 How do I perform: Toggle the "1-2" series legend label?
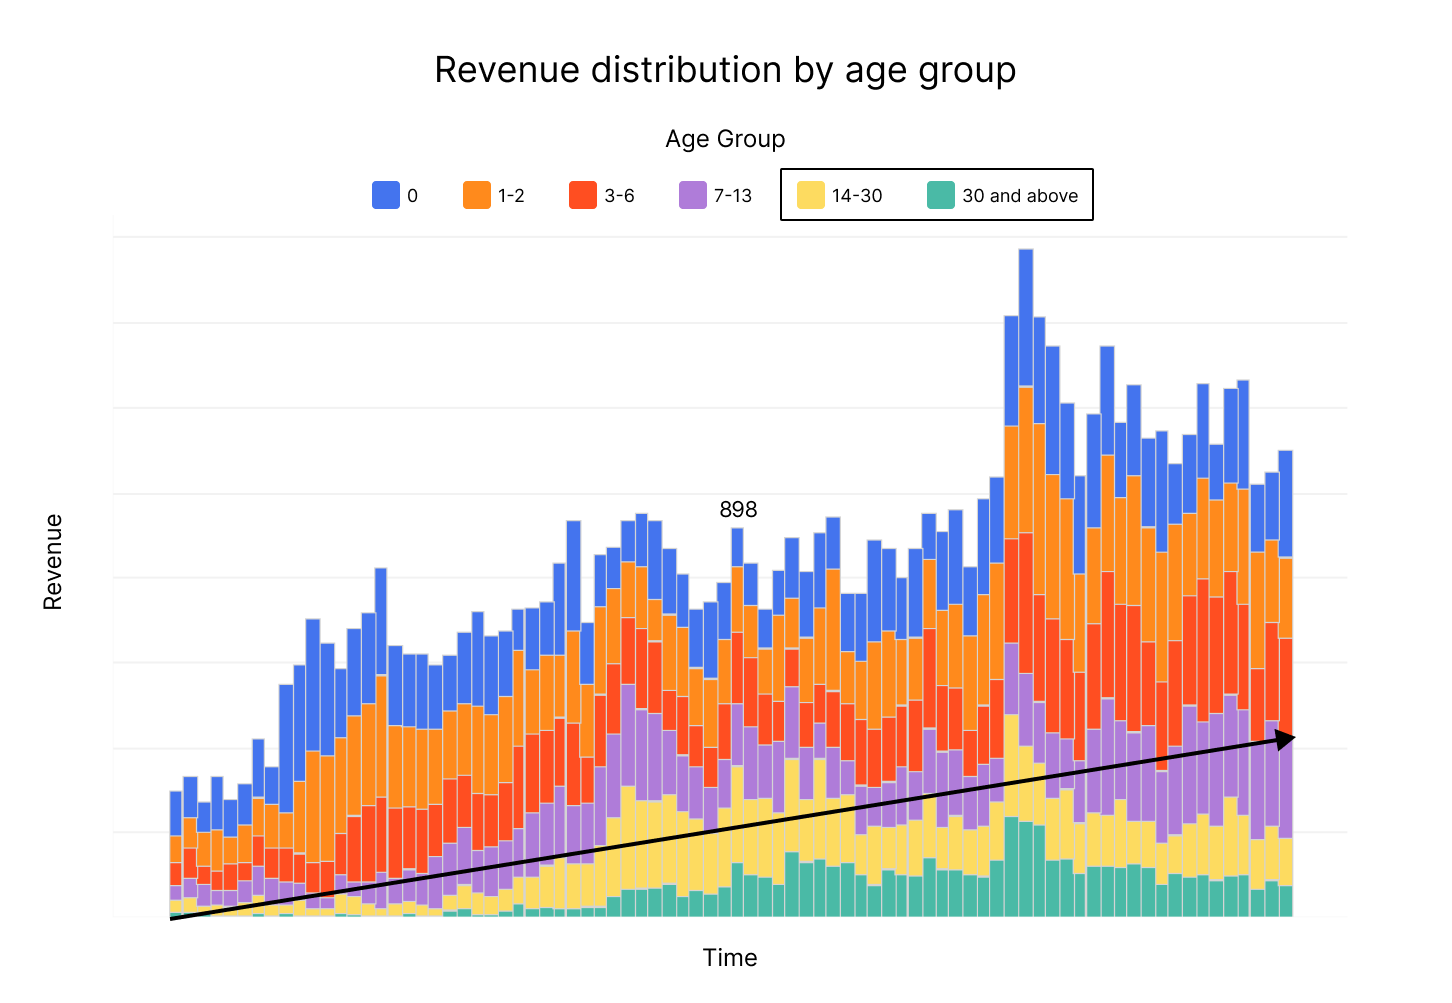pyautogui.click(x=511, y=196)
